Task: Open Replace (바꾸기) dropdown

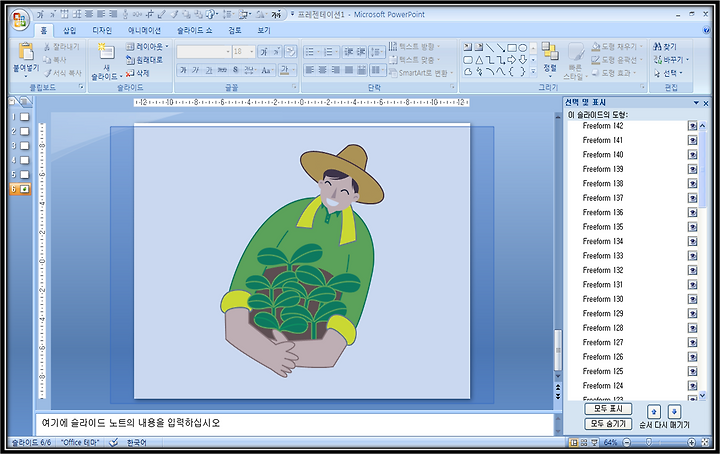Action: point(671,60)
